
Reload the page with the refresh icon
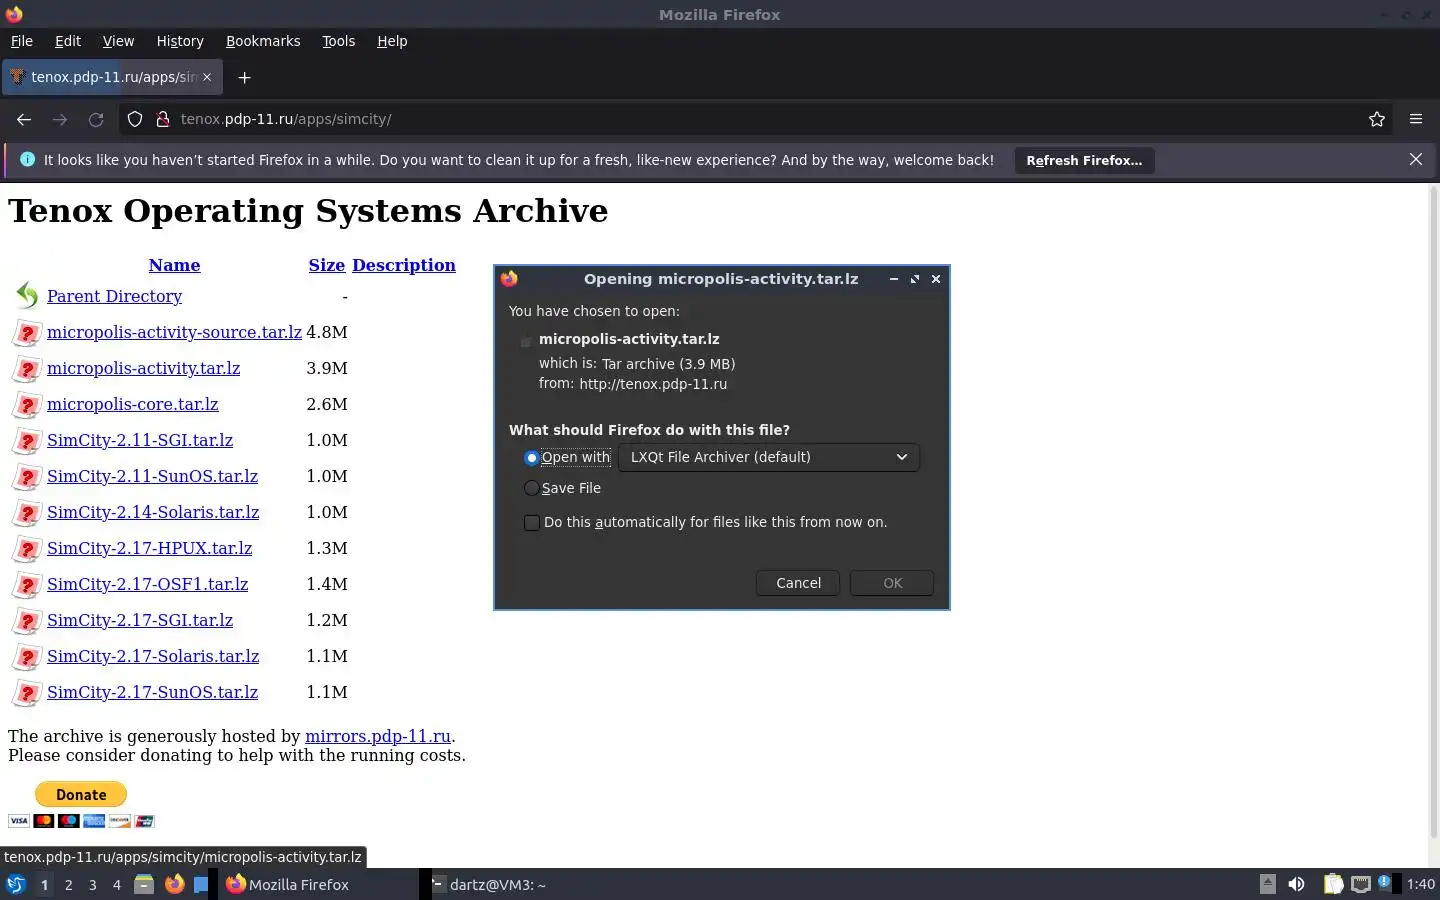[96, 119]
